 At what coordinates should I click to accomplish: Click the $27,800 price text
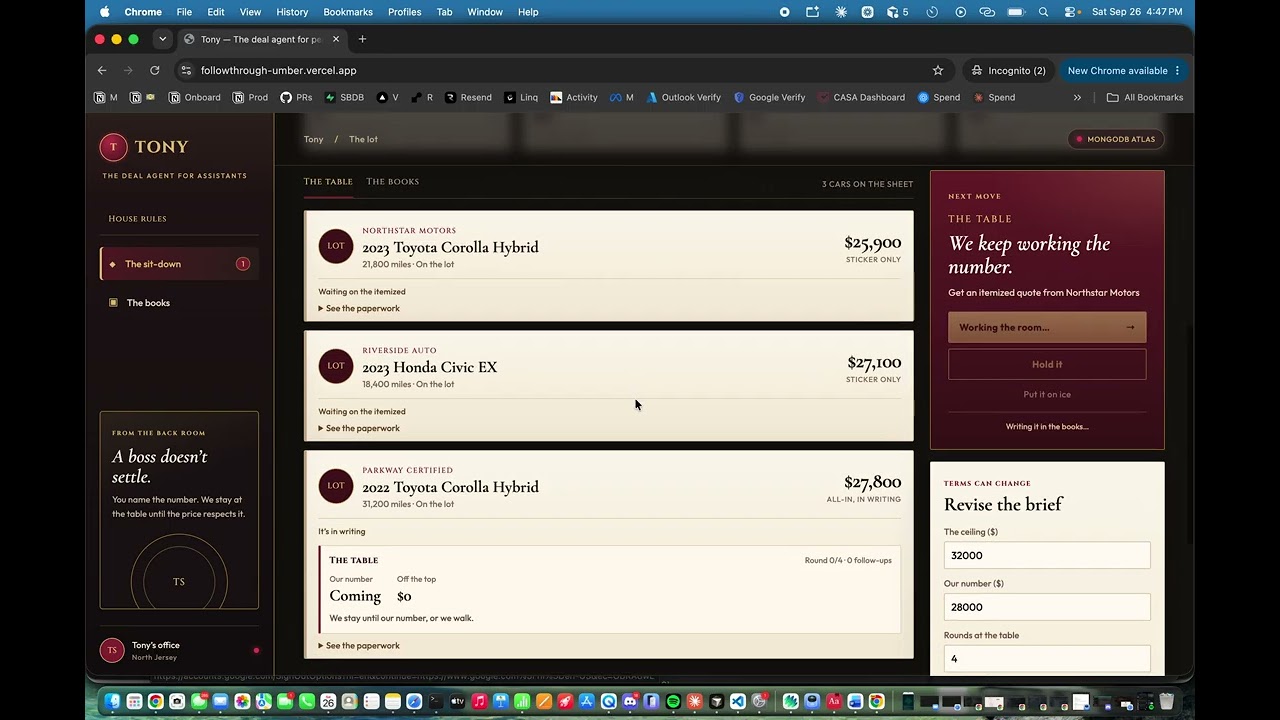coord(872,483)
